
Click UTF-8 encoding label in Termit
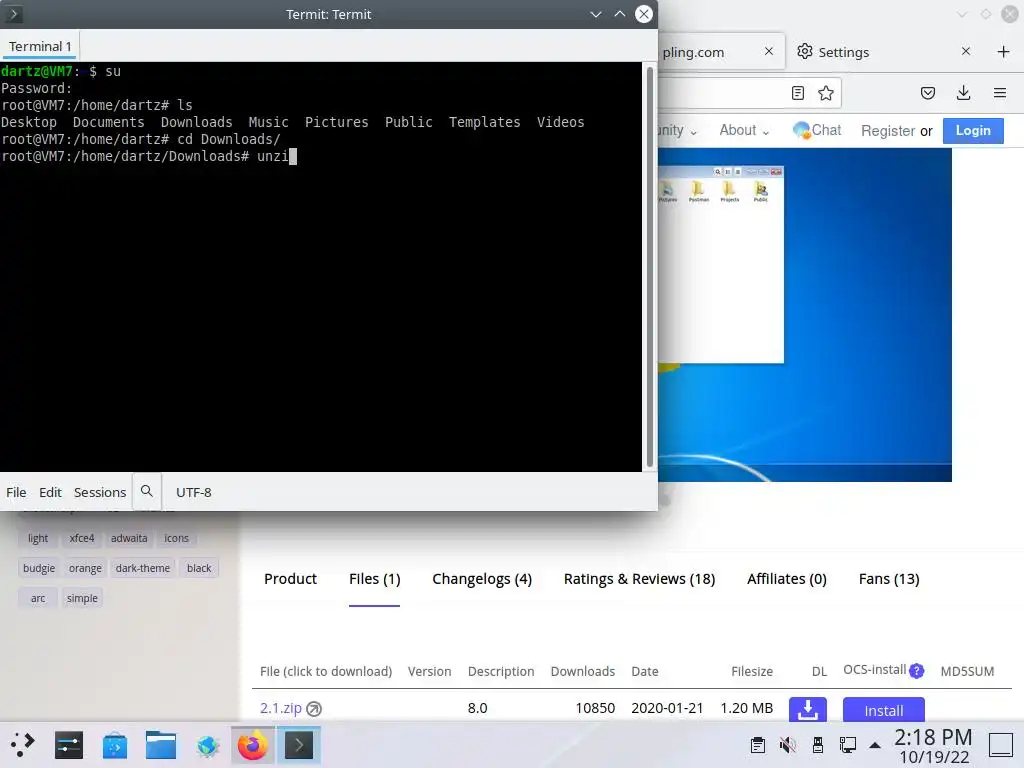[194, 492]
